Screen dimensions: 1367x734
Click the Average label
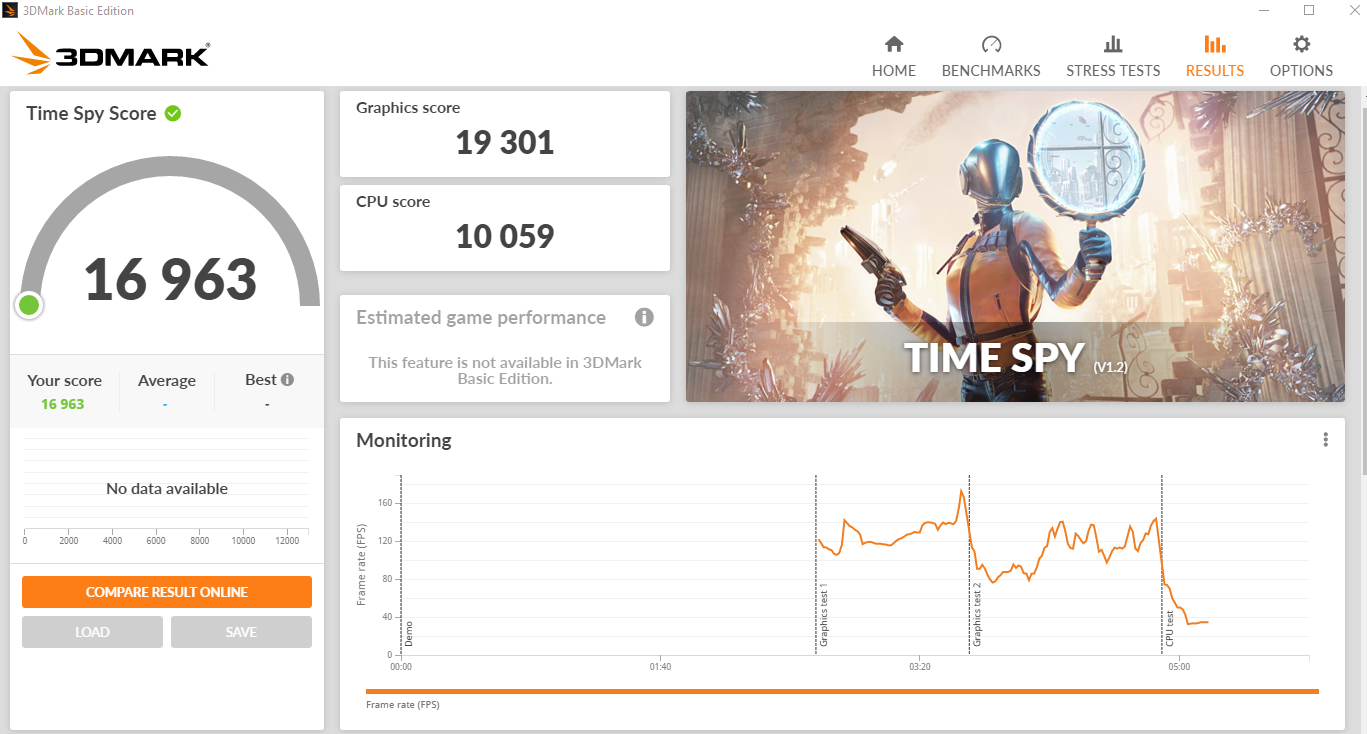click(x=167, y=381)
